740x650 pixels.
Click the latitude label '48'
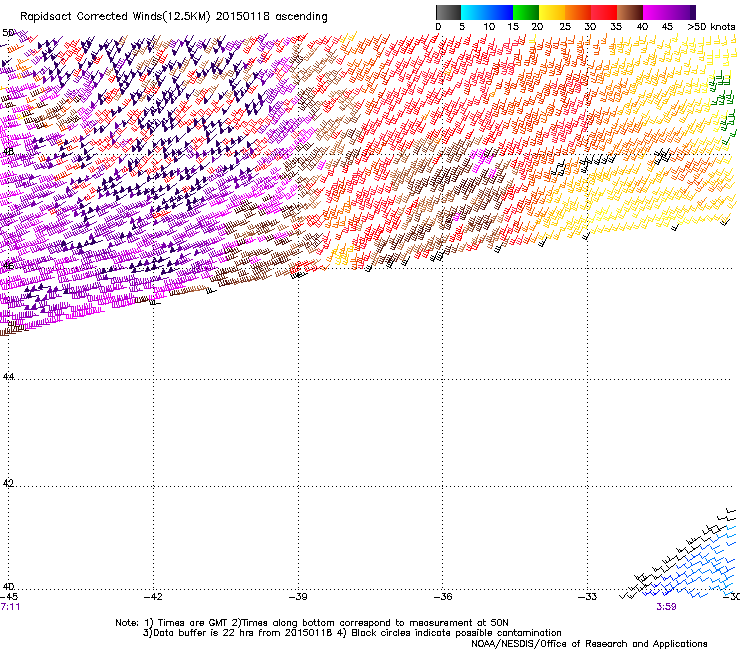pos(8,152)
